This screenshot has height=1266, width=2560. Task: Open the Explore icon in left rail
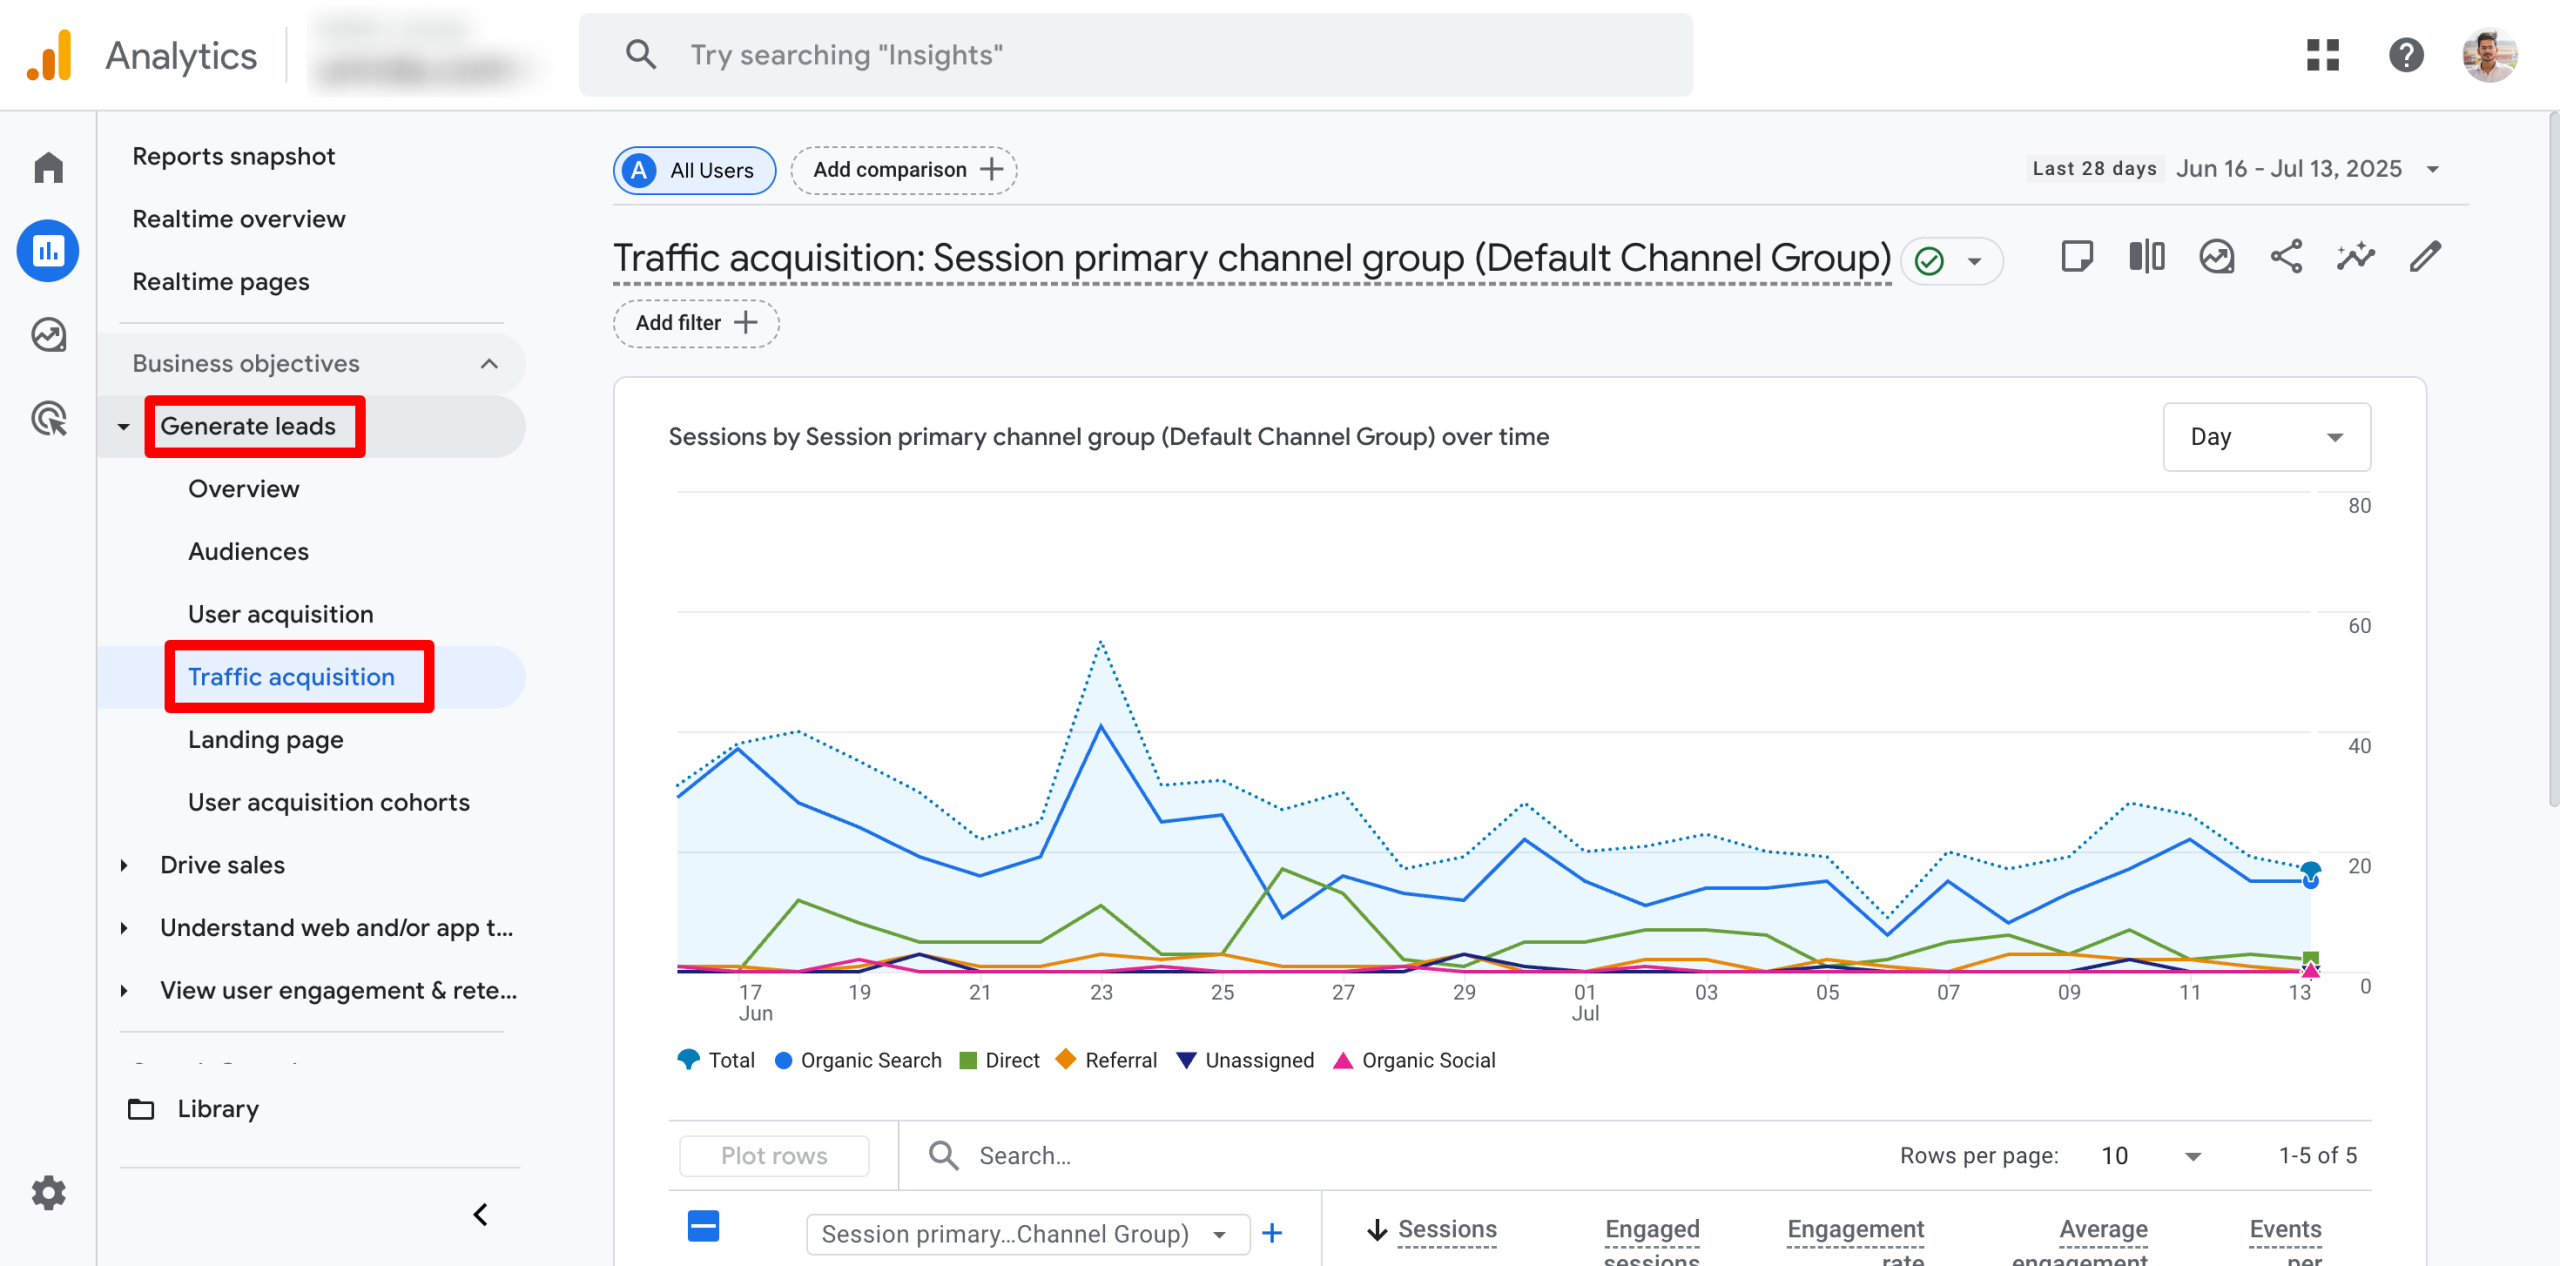48,335
